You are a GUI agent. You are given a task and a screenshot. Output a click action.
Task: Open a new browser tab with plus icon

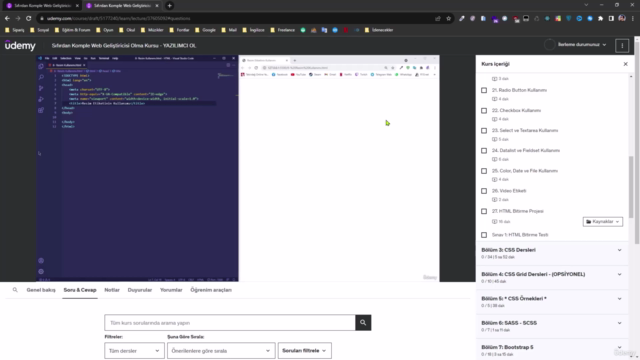tap(169, 6)
